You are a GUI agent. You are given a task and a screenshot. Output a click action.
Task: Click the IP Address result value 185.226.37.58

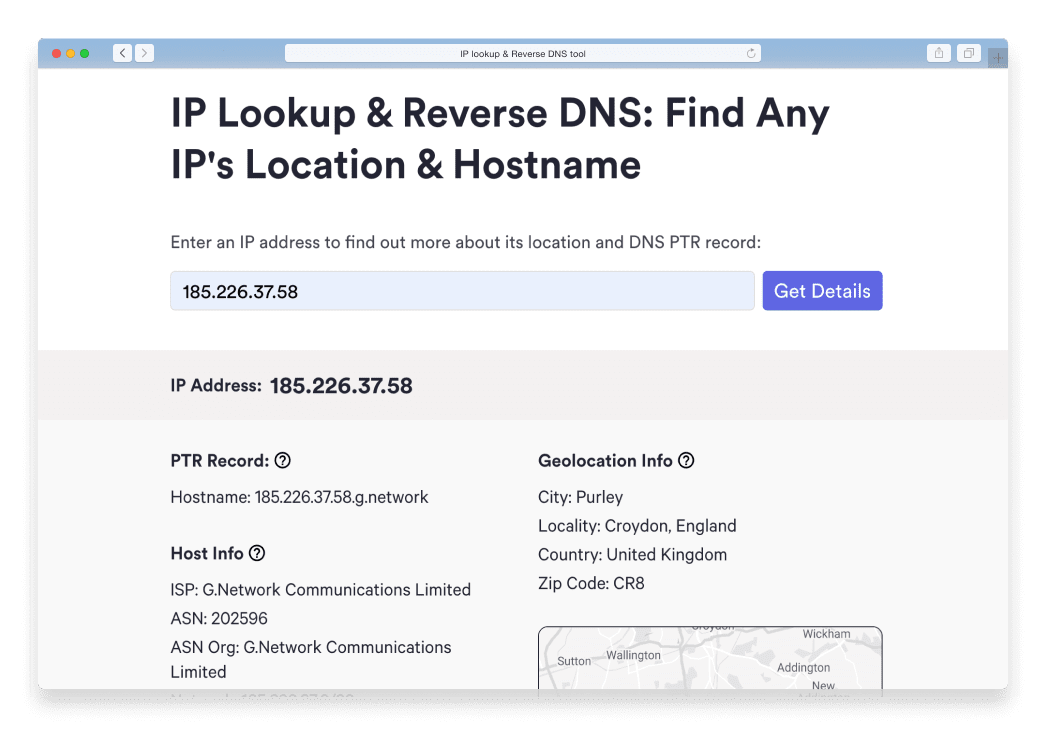[341, 385]
